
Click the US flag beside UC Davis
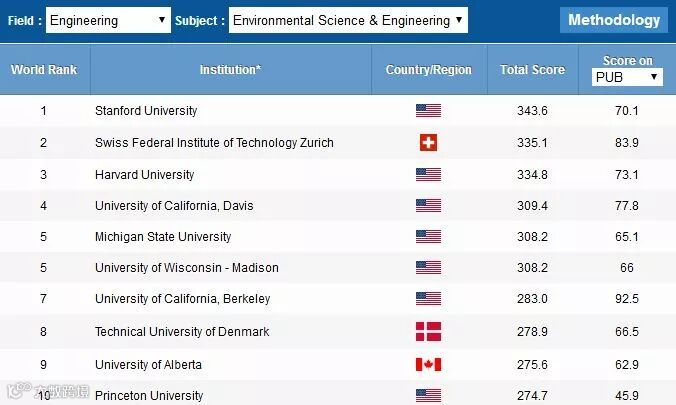[428, 206]
